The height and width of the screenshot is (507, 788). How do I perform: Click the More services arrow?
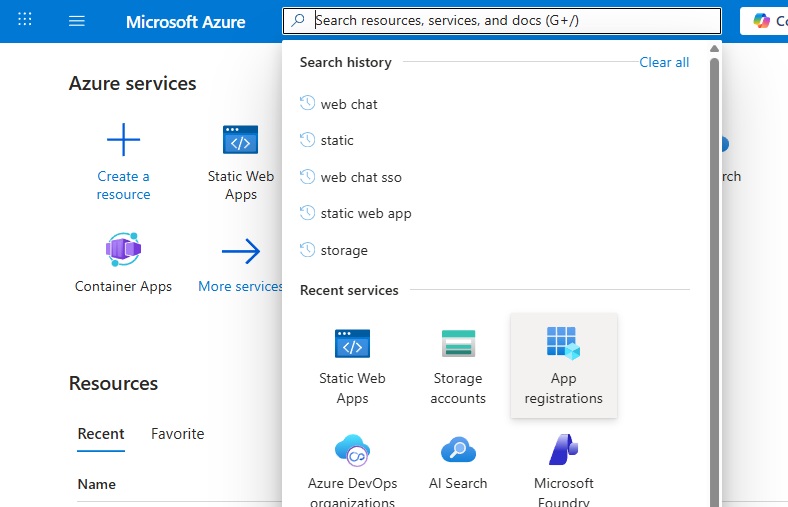[x=240, y=252]
